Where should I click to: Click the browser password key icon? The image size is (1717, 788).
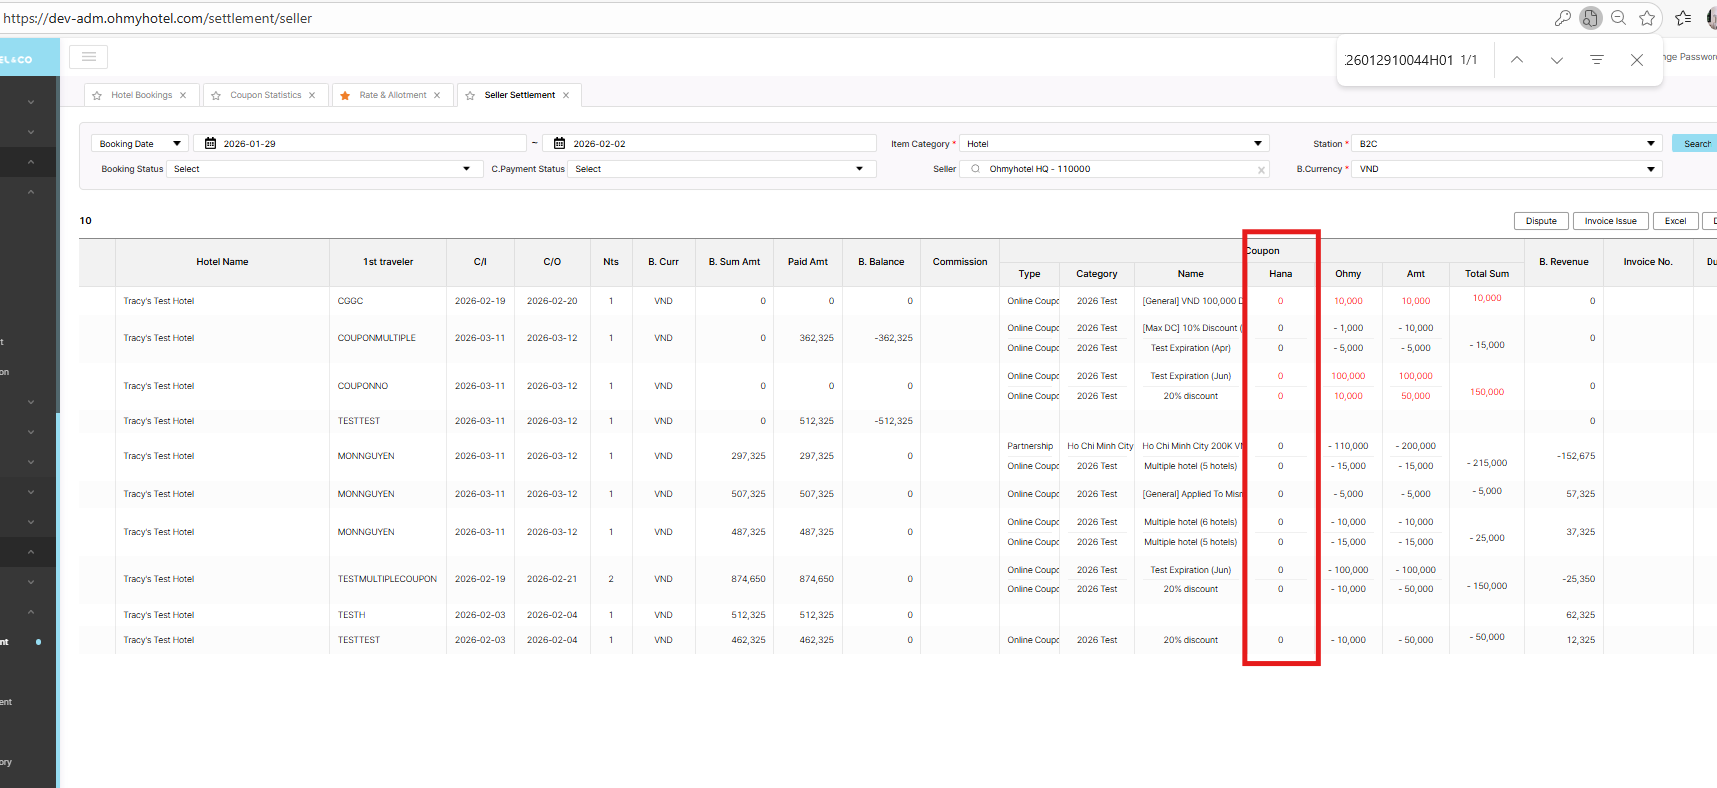click(1562, 18)
